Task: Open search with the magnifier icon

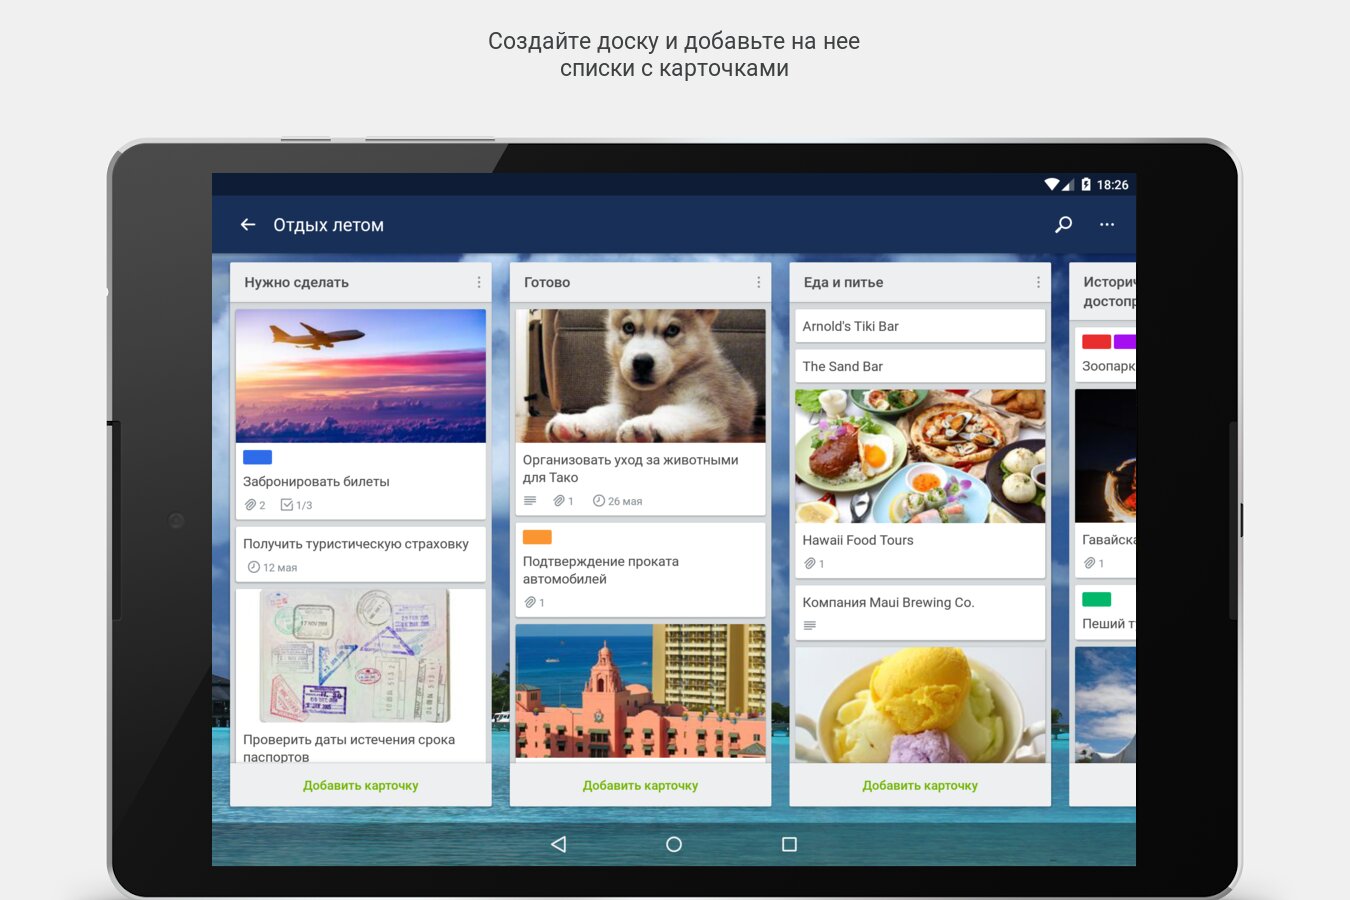Action: coord(1064,225)
